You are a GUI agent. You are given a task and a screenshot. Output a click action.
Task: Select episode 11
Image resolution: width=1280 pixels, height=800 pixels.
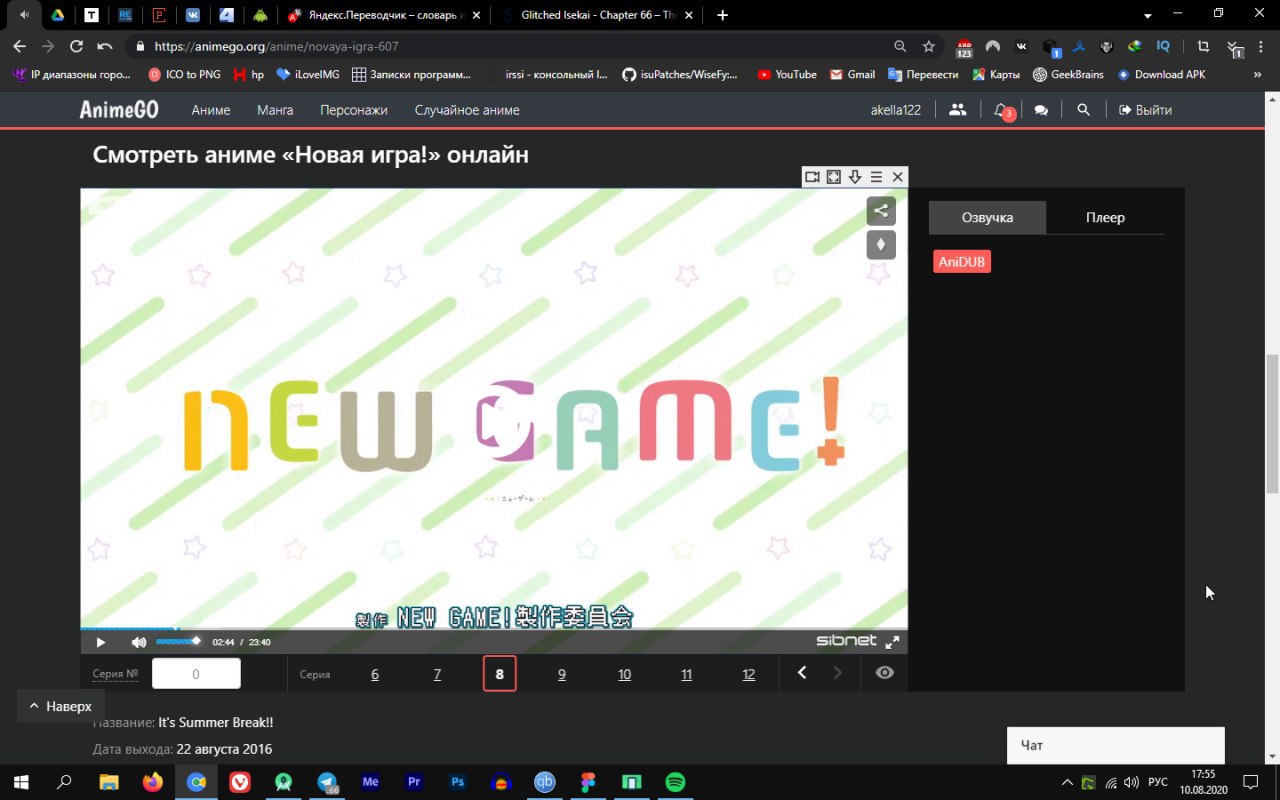coord(686,674)
